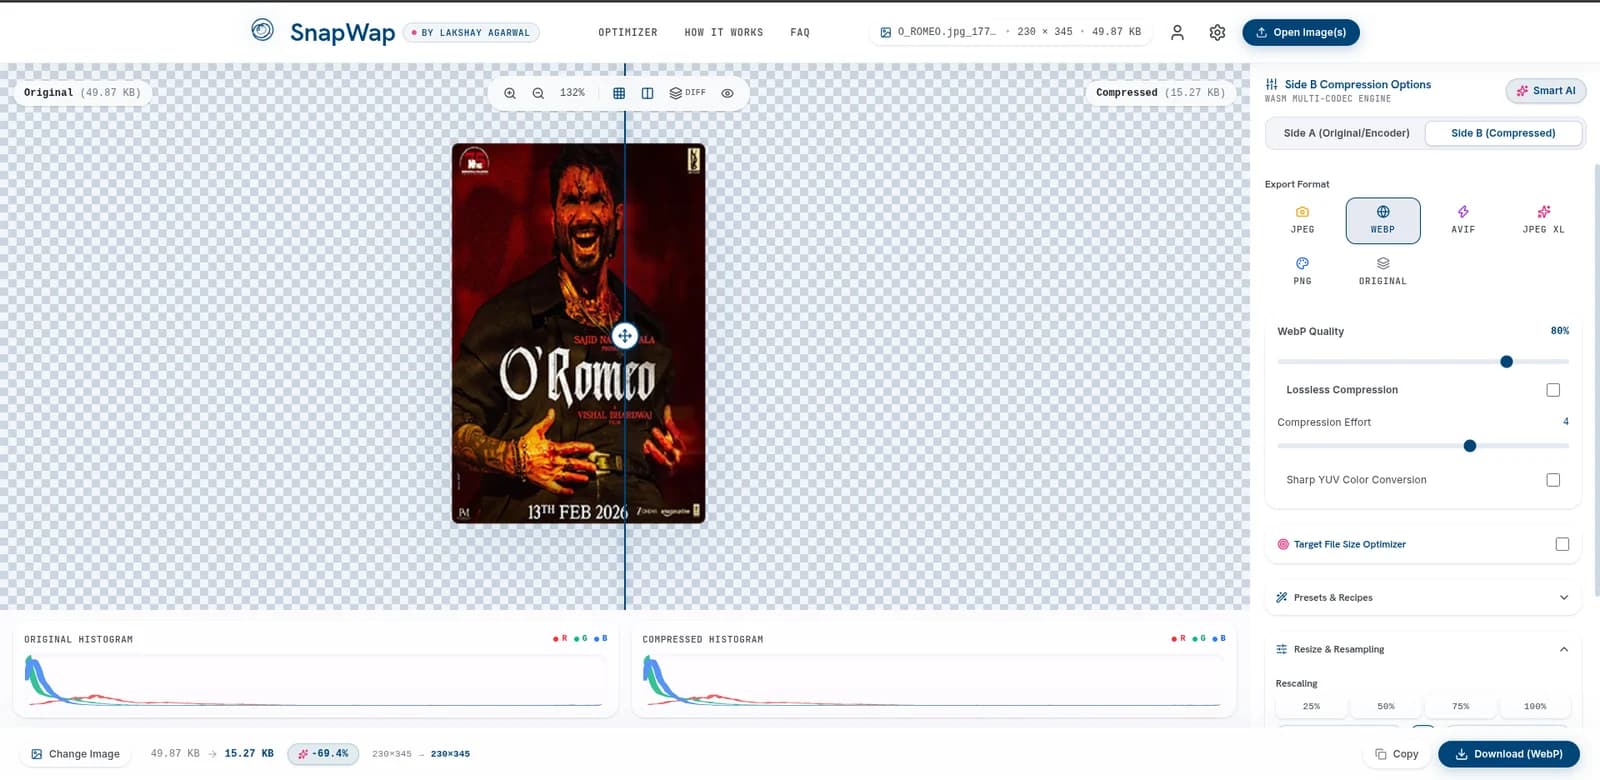
Task: Click the savings sparkle badge -69.4%
Action: click(x=323, y=754)
